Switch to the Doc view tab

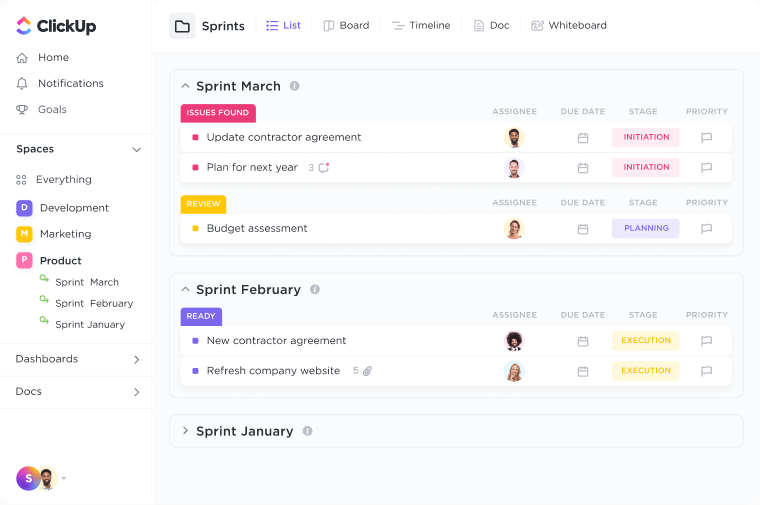(x=491, y=26)
